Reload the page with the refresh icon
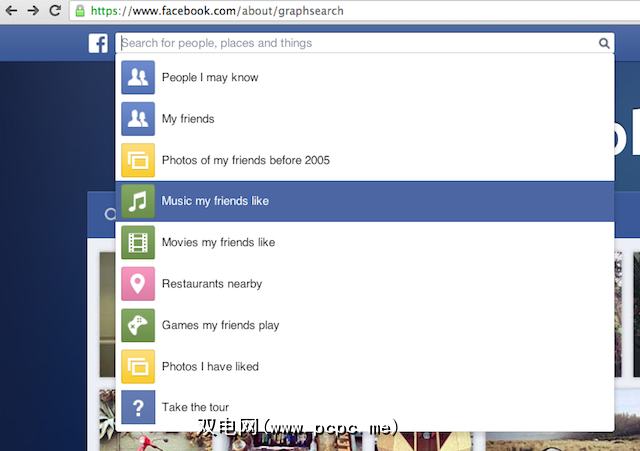This screenshot has width=640, height=451. pyautogui.click(x=55, y=10)
